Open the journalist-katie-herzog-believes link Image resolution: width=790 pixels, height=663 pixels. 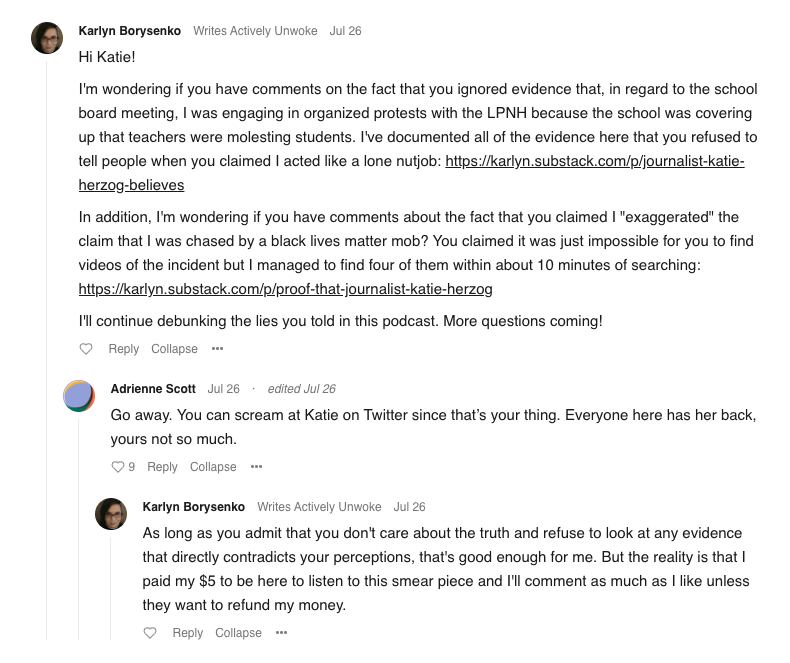point(595,161)
